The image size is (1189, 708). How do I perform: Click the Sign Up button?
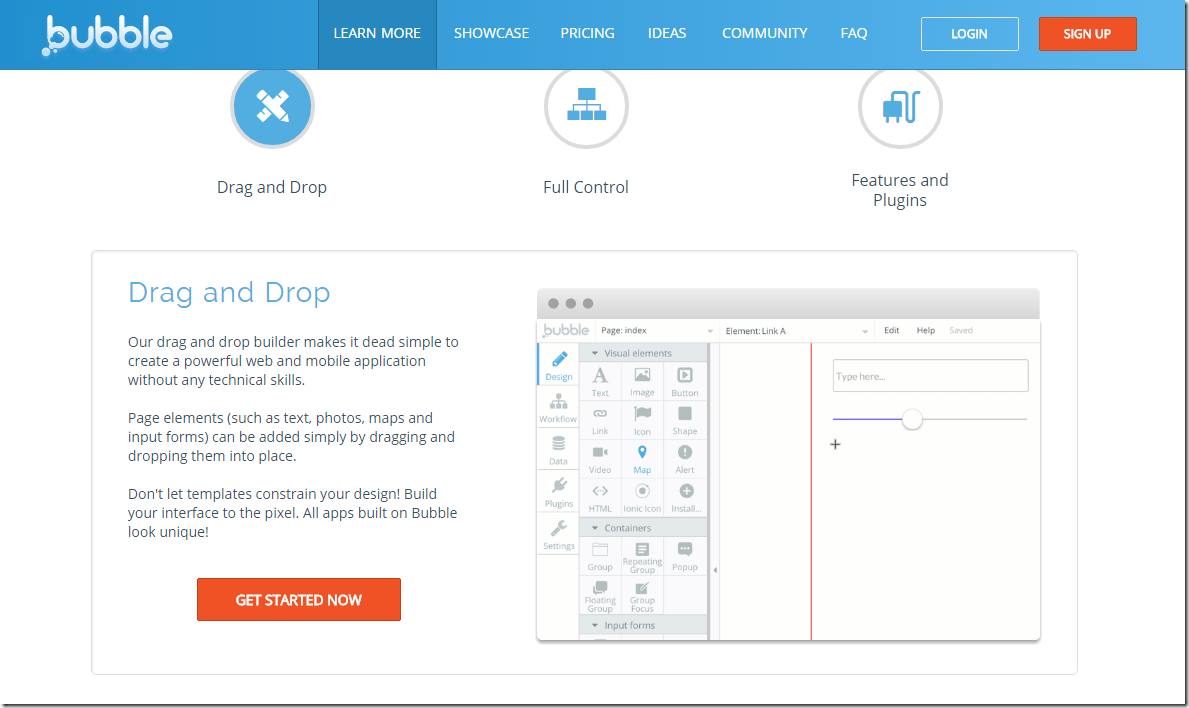point(1087,34)
